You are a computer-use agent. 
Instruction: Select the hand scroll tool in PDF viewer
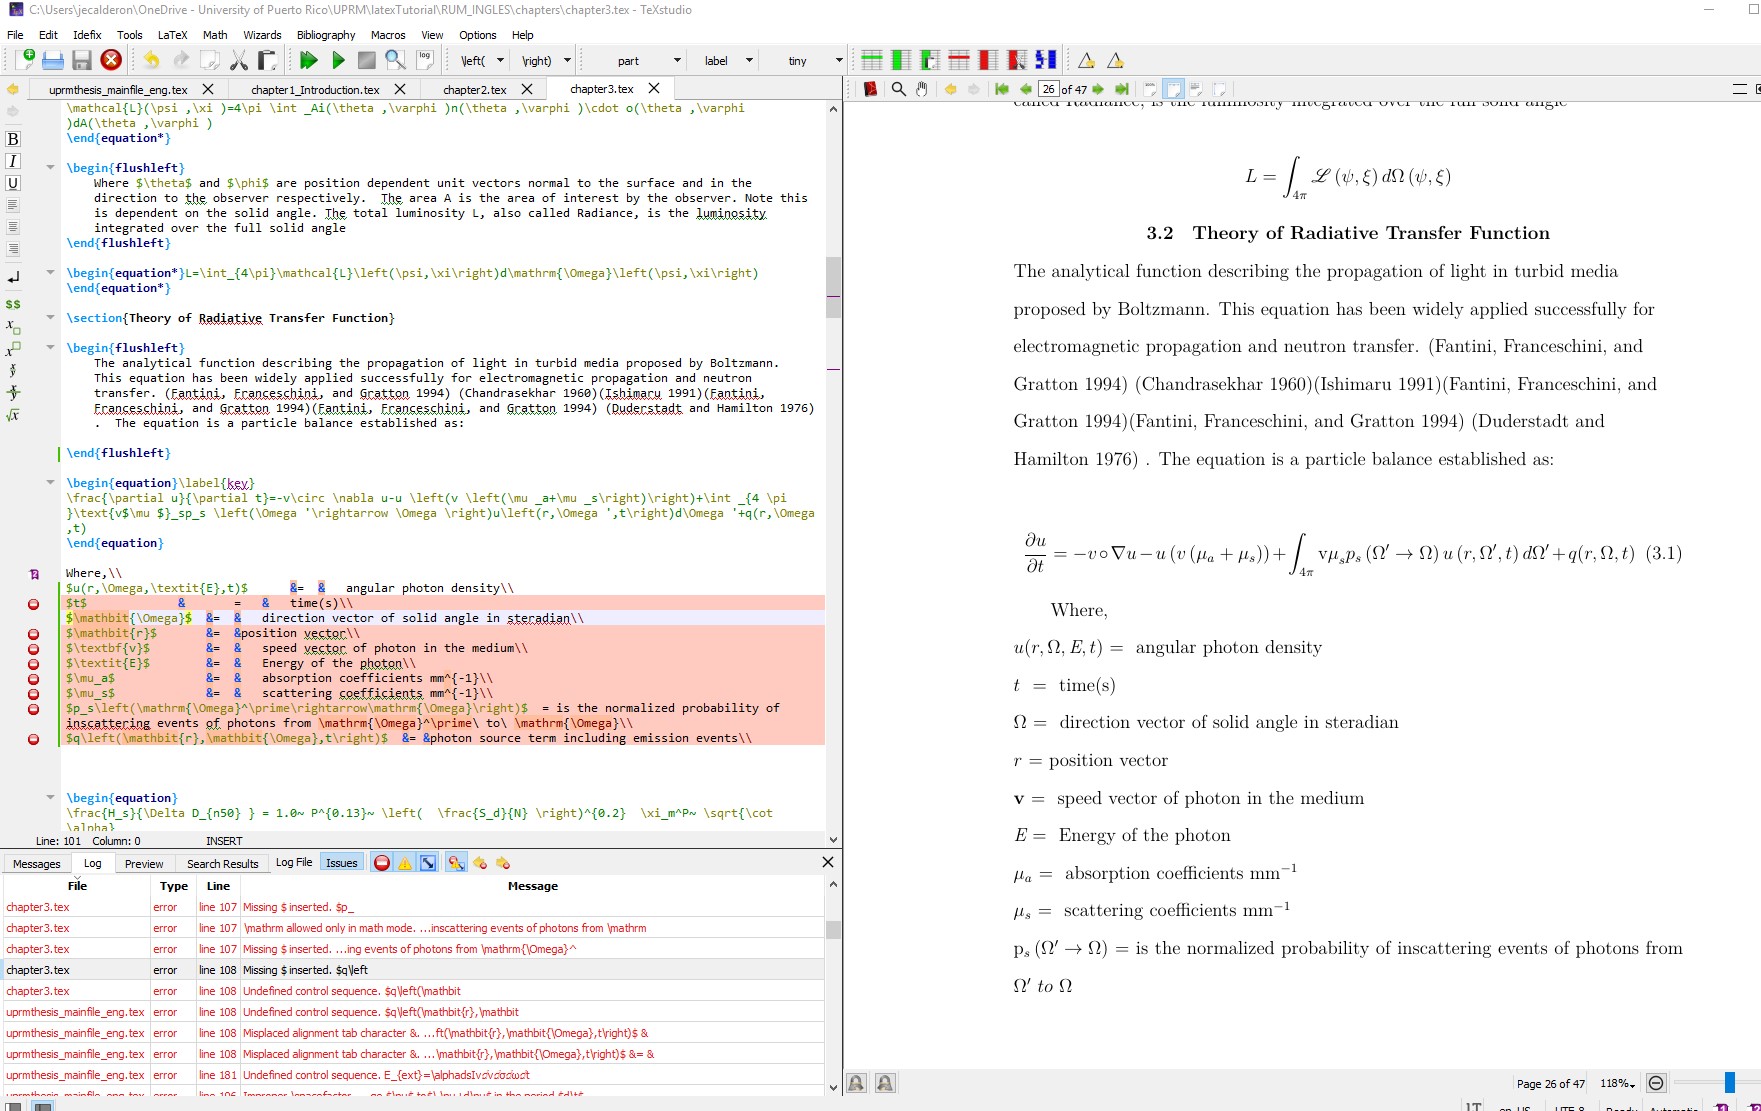[922, 89]
